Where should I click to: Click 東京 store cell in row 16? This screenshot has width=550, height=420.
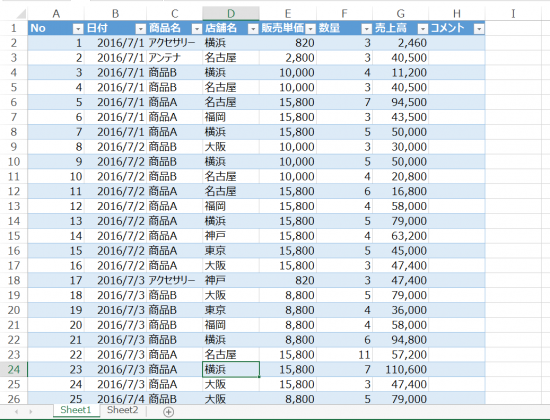231,251
